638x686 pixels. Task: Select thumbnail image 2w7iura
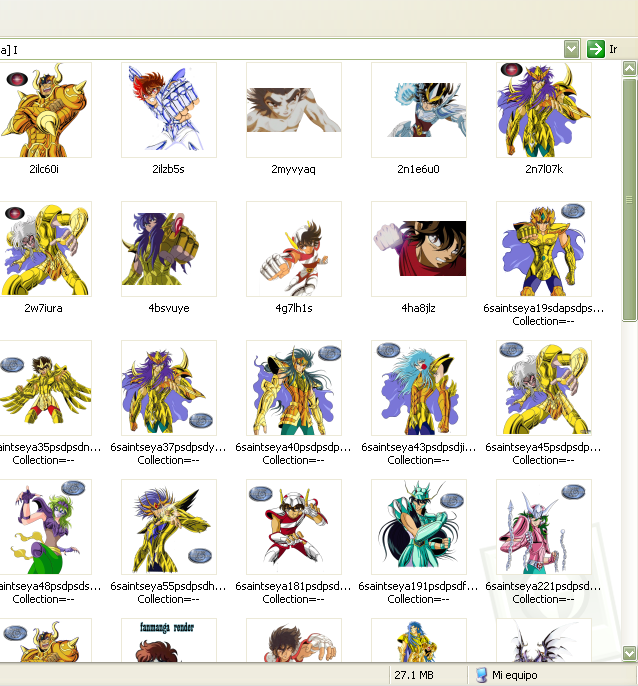point(44,249)
